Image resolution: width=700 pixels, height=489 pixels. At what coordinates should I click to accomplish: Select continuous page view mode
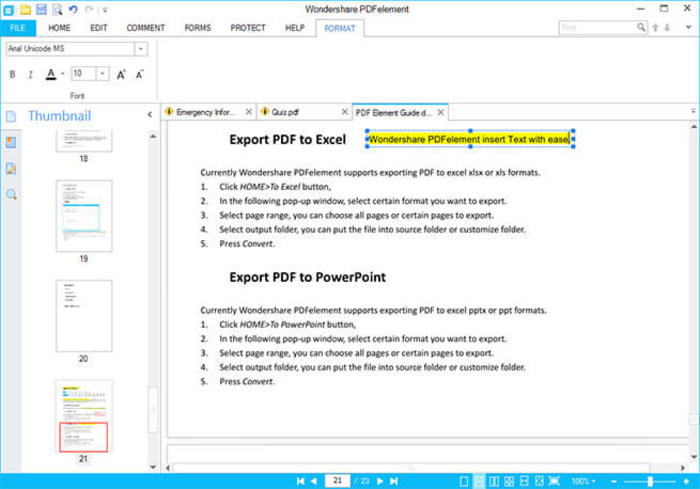(479, 481)
